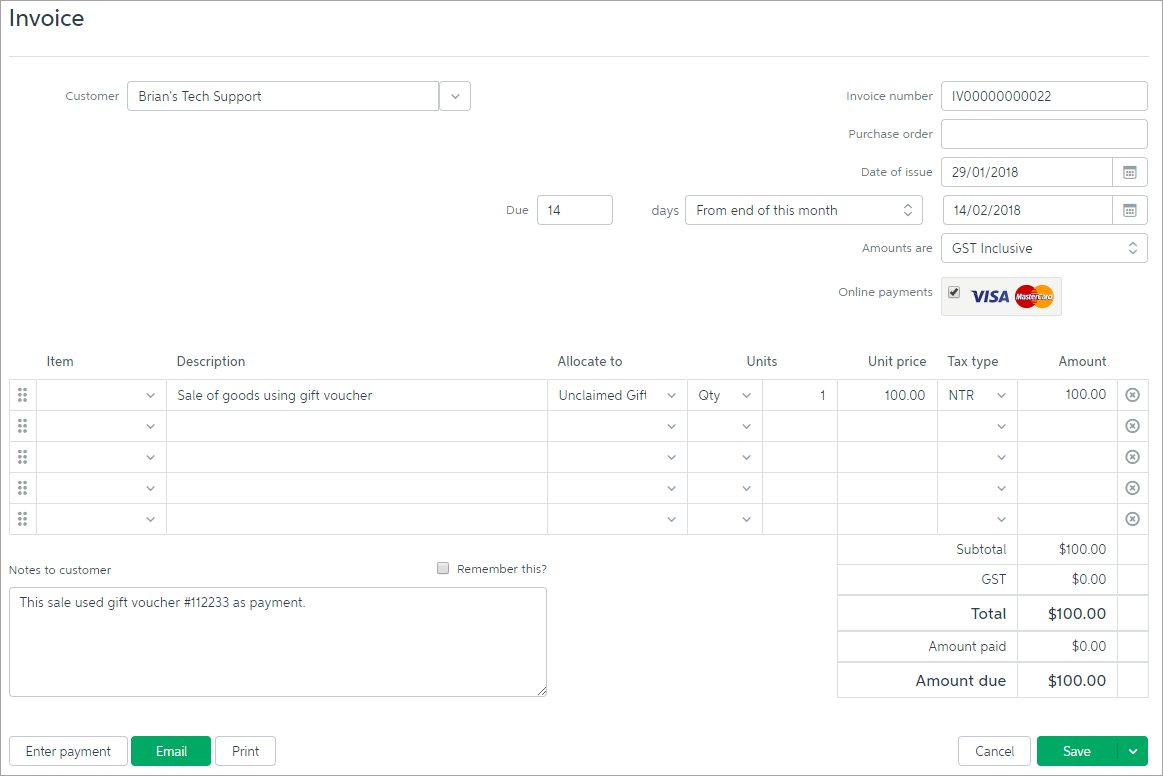The image size is (1163, 776).
Task: Click the Invoice number field
Action: click(1044, 96)
